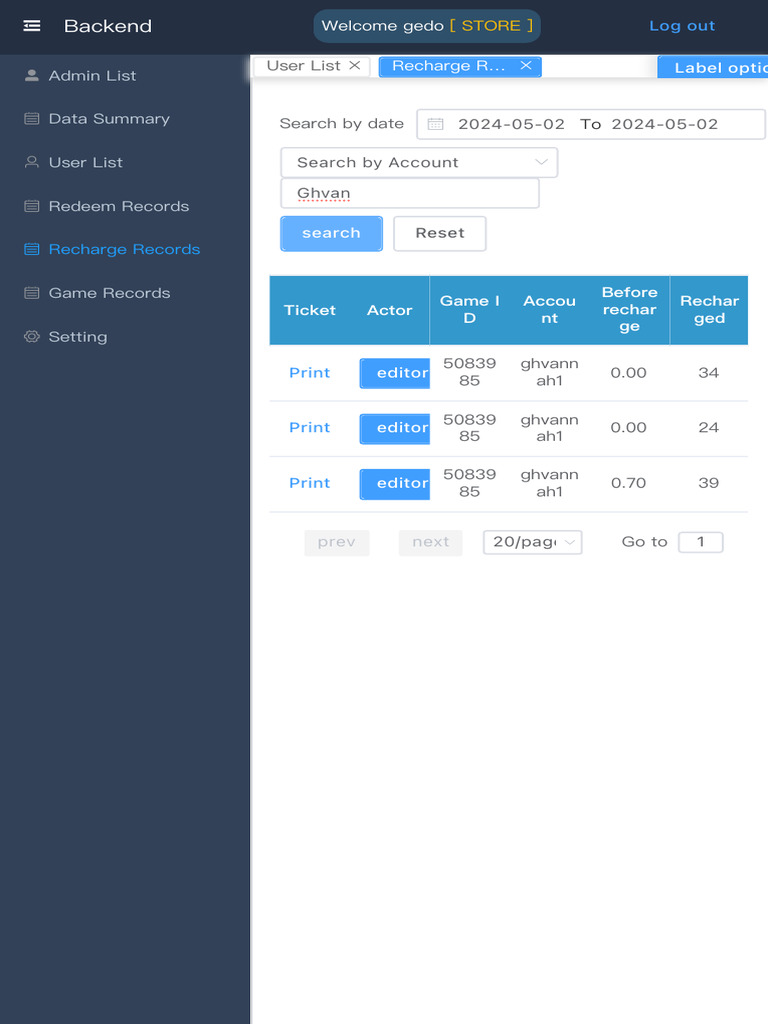Click the Recharged value 24
Image resolution: width=768 pixels, height=1024 pixels.
coord(709,428)
